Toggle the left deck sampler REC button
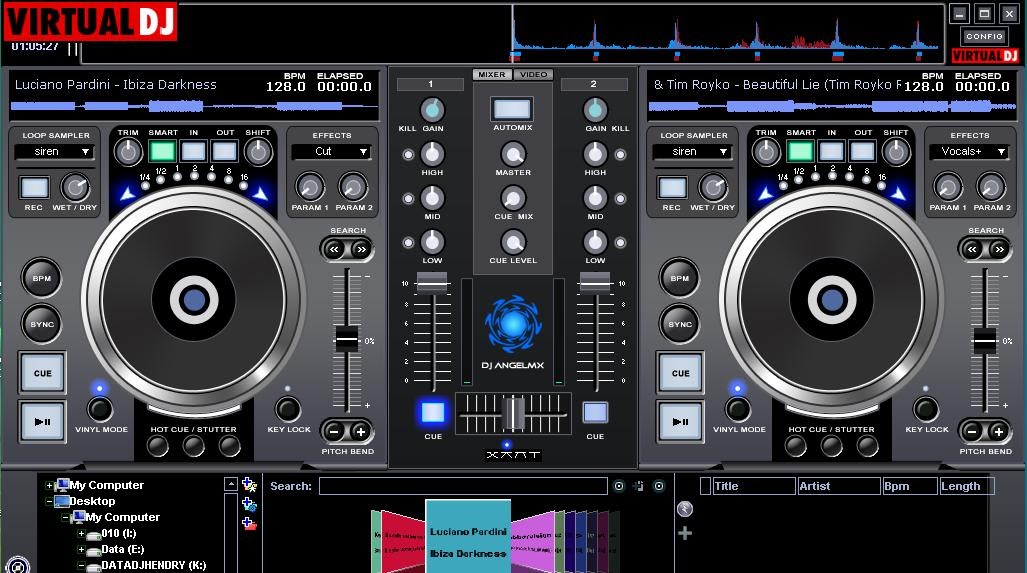Image resolution: width=1027 pixels, height=573 pixels. [x=34, y=188]
